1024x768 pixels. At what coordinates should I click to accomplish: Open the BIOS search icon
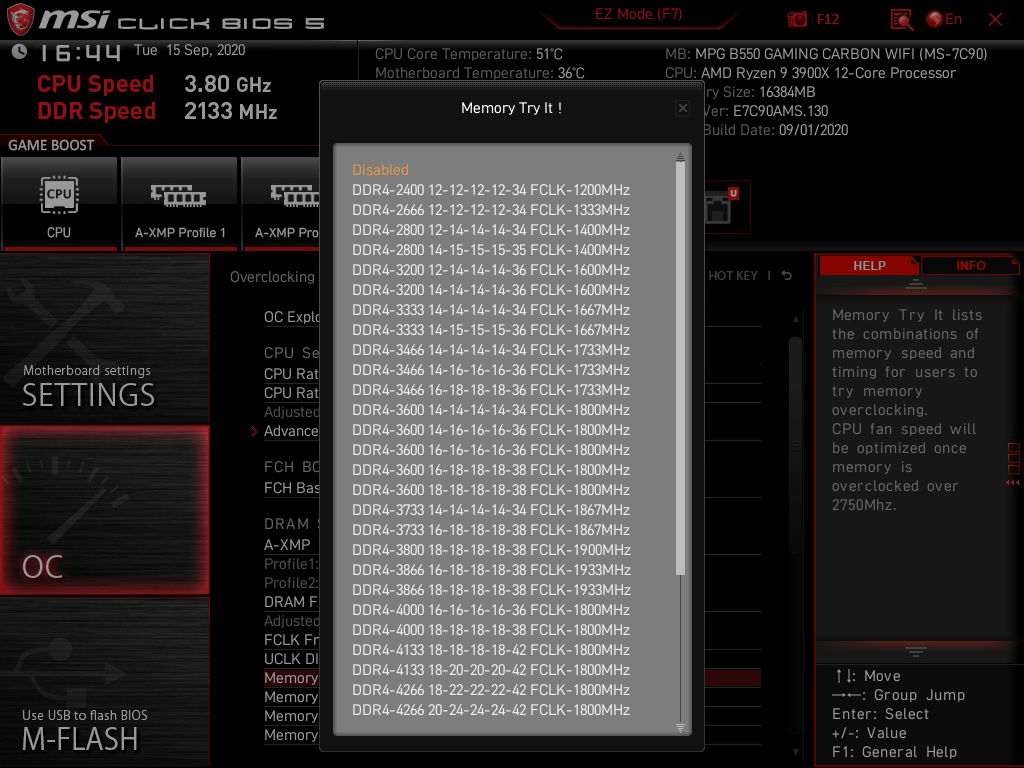[x=902, y=20]
